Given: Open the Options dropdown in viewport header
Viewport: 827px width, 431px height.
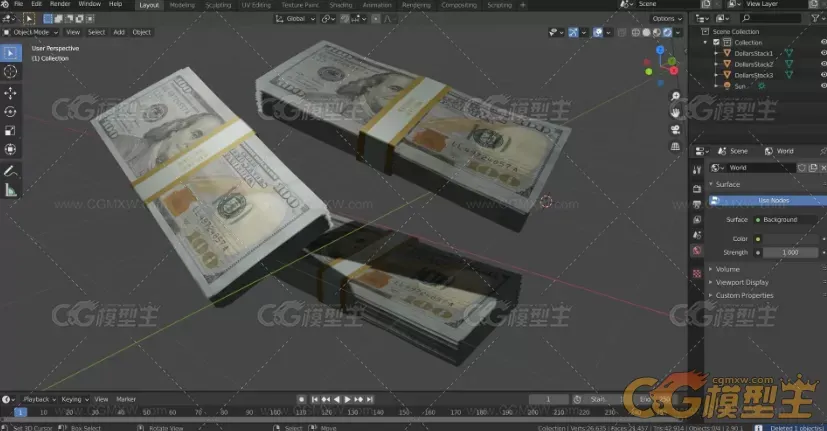Looking at the screenshot, I should (667, 19).
